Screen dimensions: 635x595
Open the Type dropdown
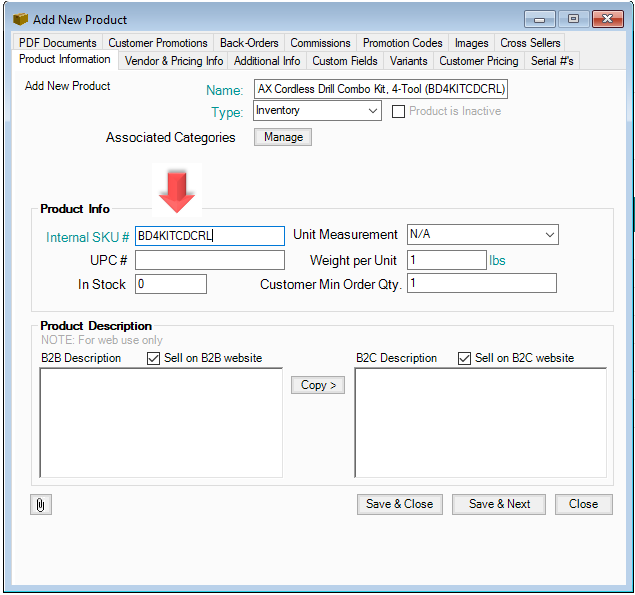tap(372, 111)
